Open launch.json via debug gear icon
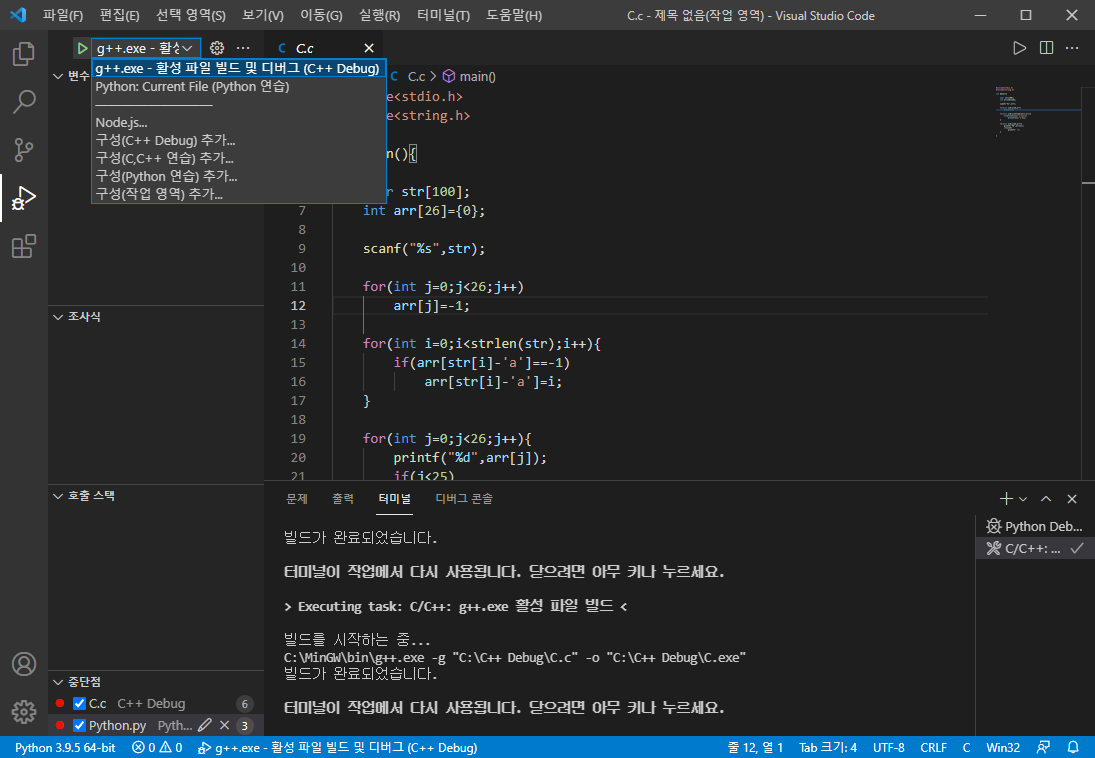Image resolution: width=1095 pixels, height=758 pixels. [x=217, y=48]
